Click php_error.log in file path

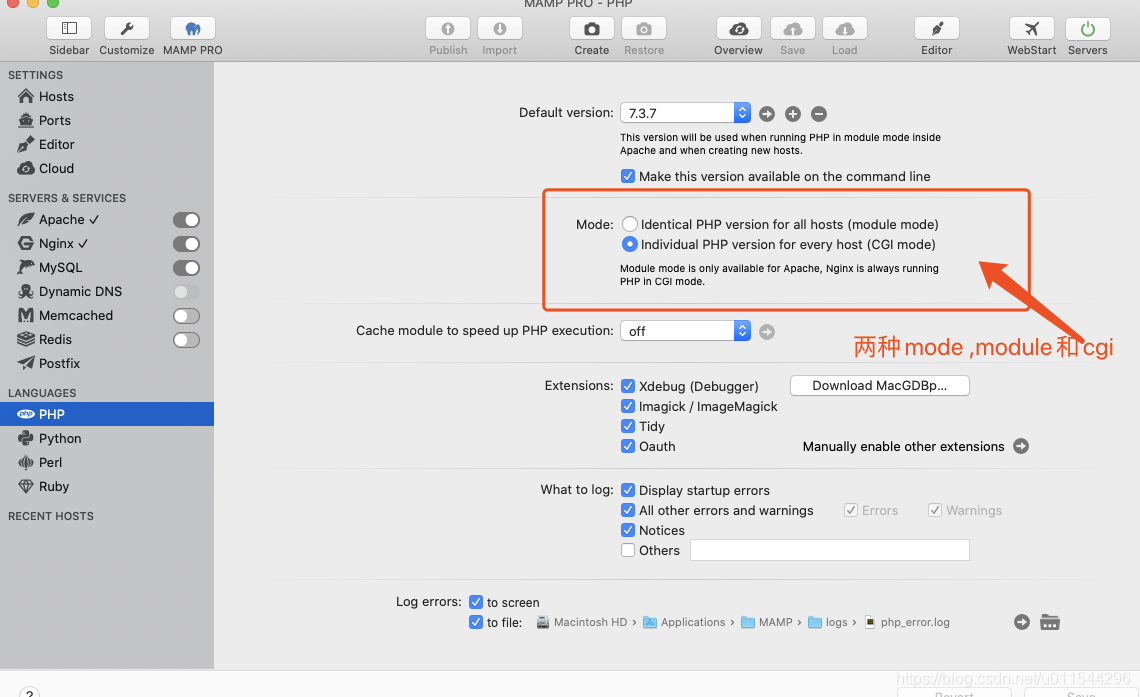[x=907, y=622]
